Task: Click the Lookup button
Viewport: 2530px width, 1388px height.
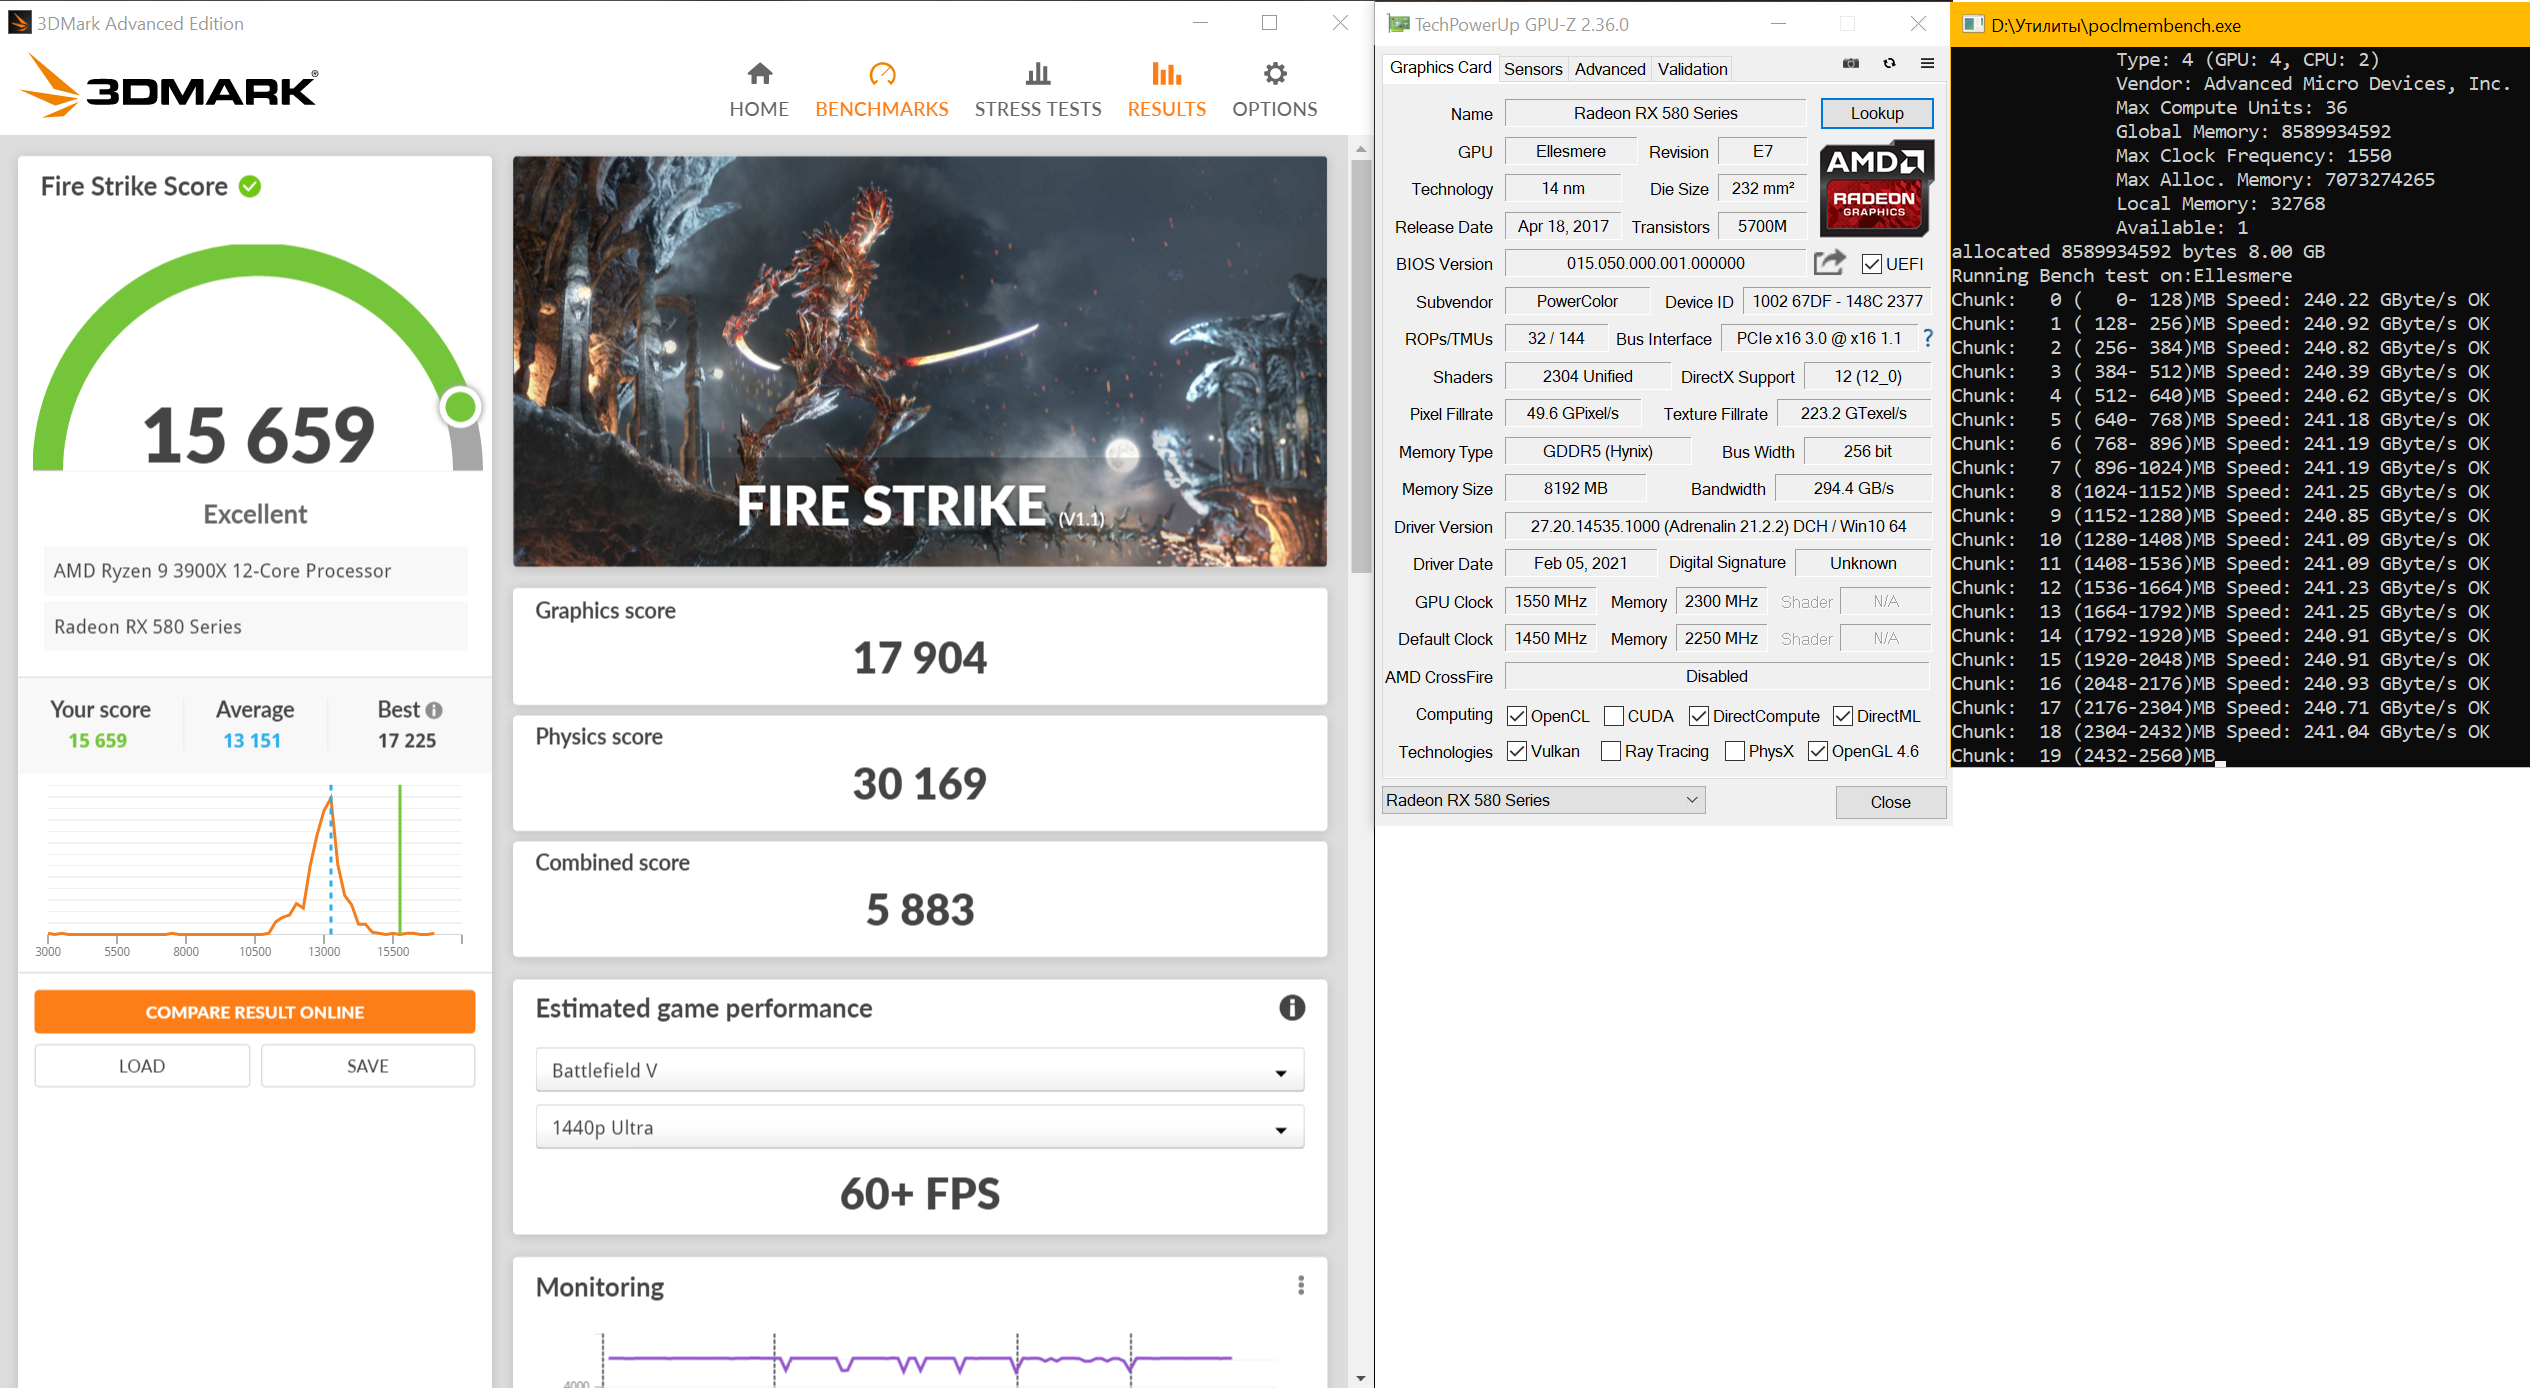Action: point(1876,113)
